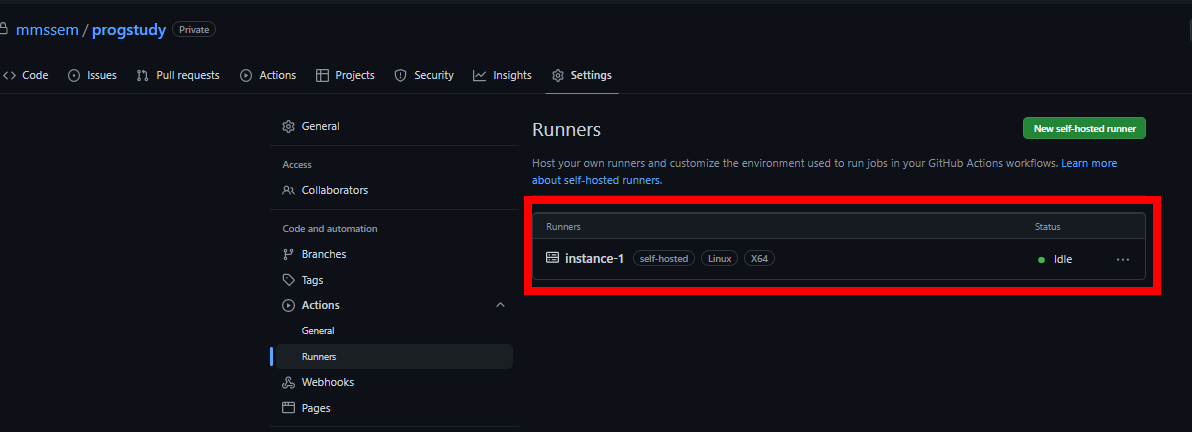Image resolution: width=1192 pixels, height=432 pixels.
Task: Click the Insights graph icon
Action: 479,75
